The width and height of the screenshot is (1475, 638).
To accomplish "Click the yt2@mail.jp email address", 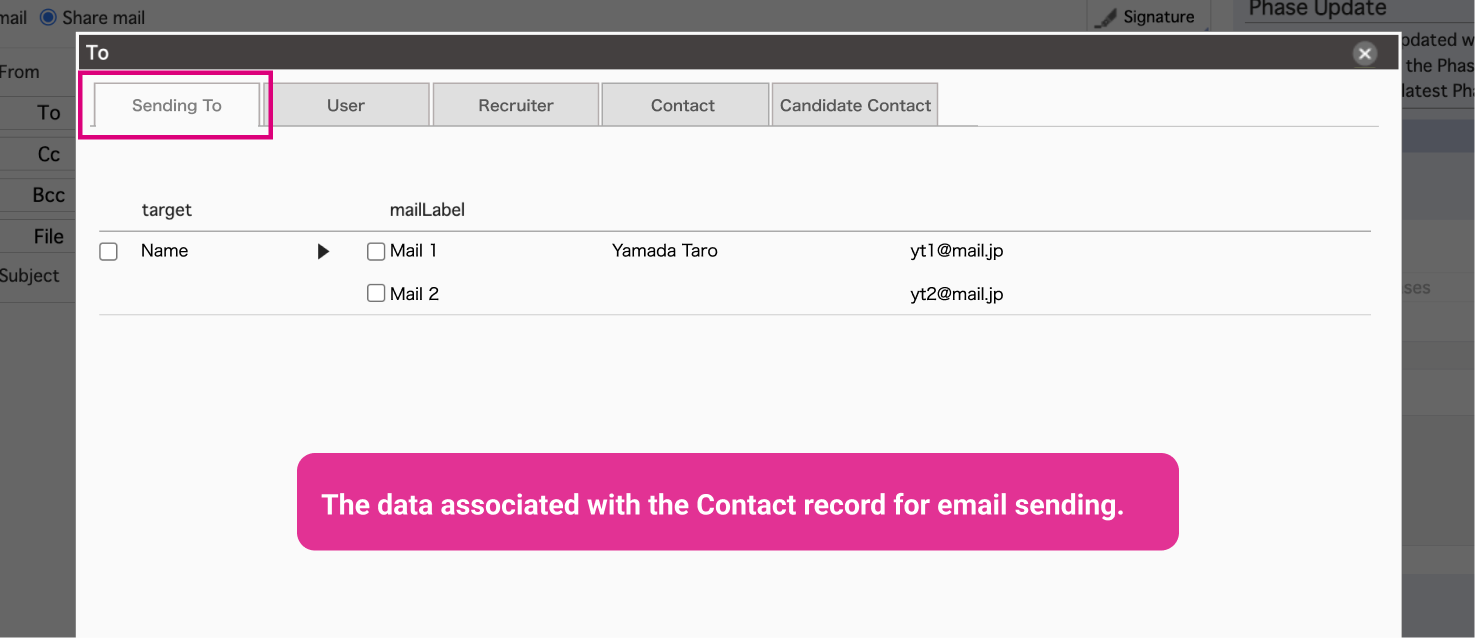I will (956, 294).
